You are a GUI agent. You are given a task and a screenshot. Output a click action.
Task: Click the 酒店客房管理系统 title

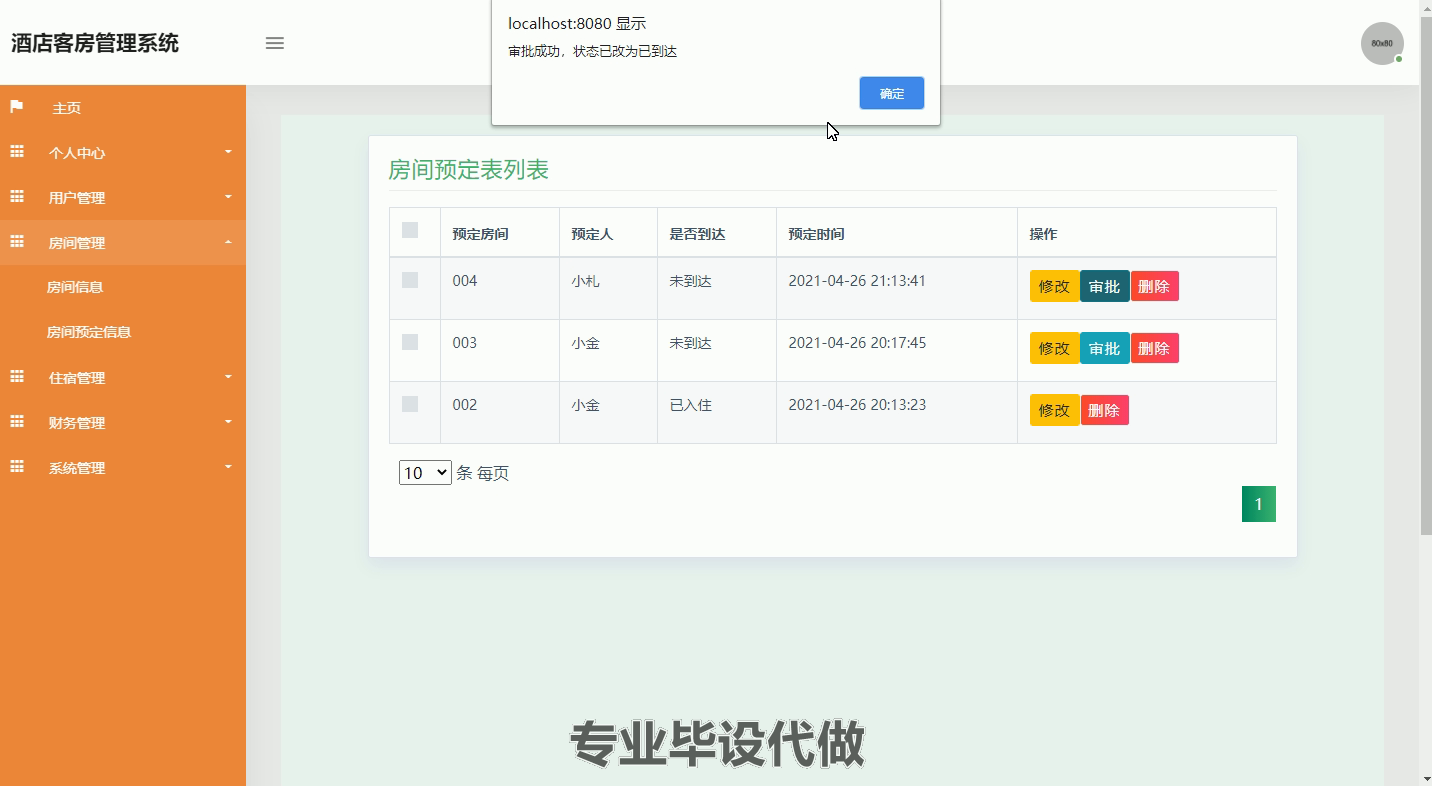[95, 43]
